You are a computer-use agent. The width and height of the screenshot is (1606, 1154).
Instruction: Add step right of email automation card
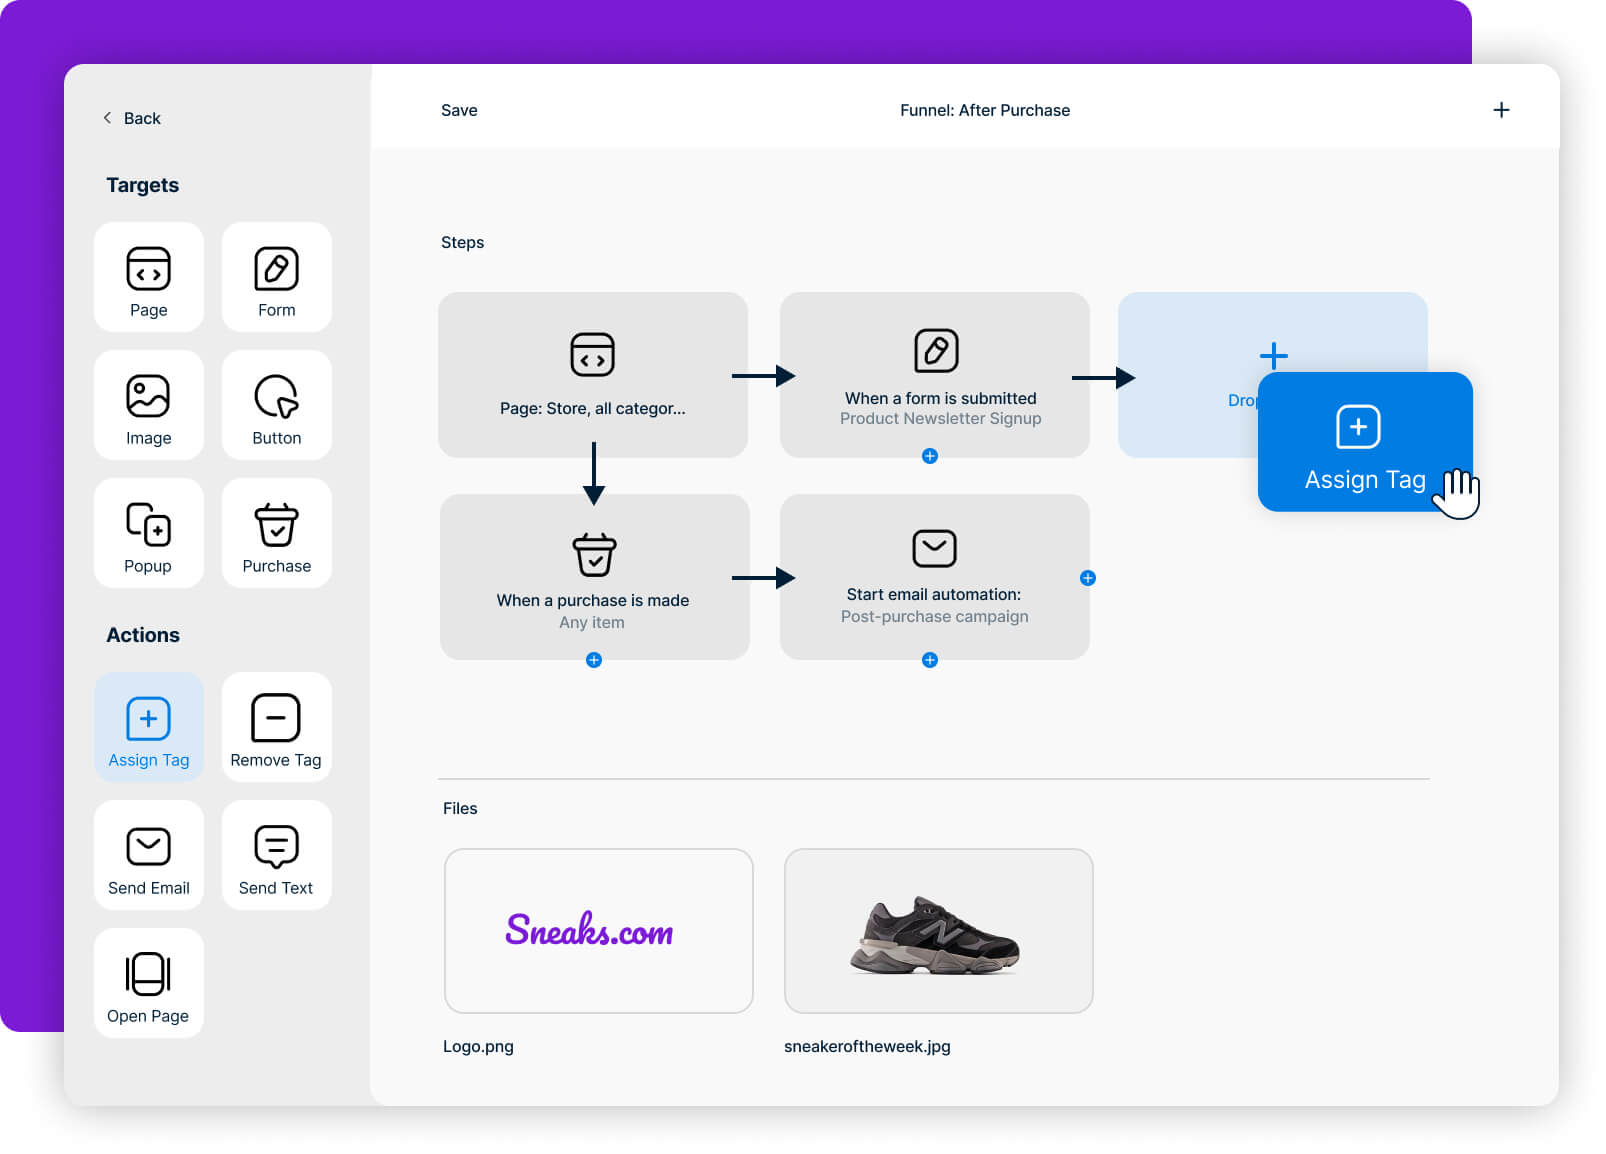point(1088,578)
